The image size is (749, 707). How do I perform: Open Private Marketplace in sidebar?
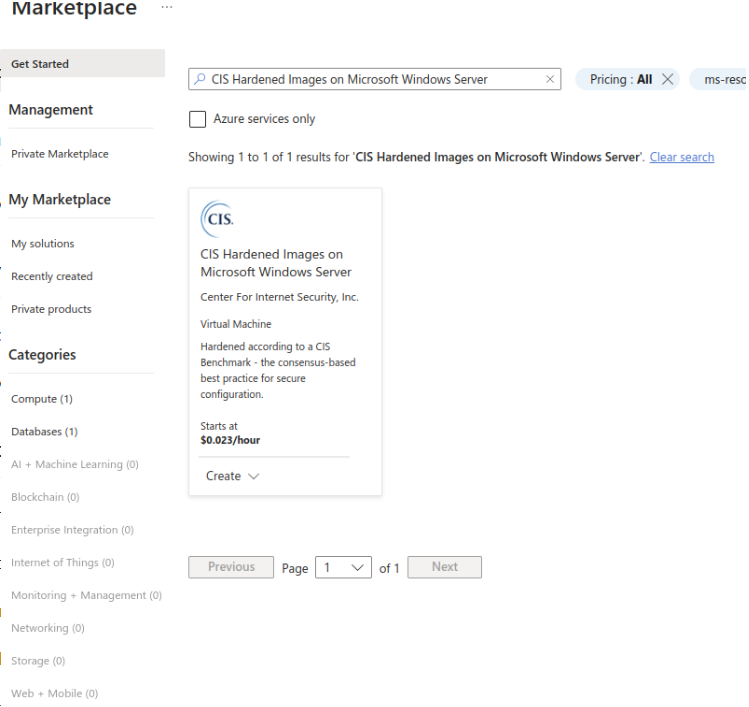[x=60, y=154]
